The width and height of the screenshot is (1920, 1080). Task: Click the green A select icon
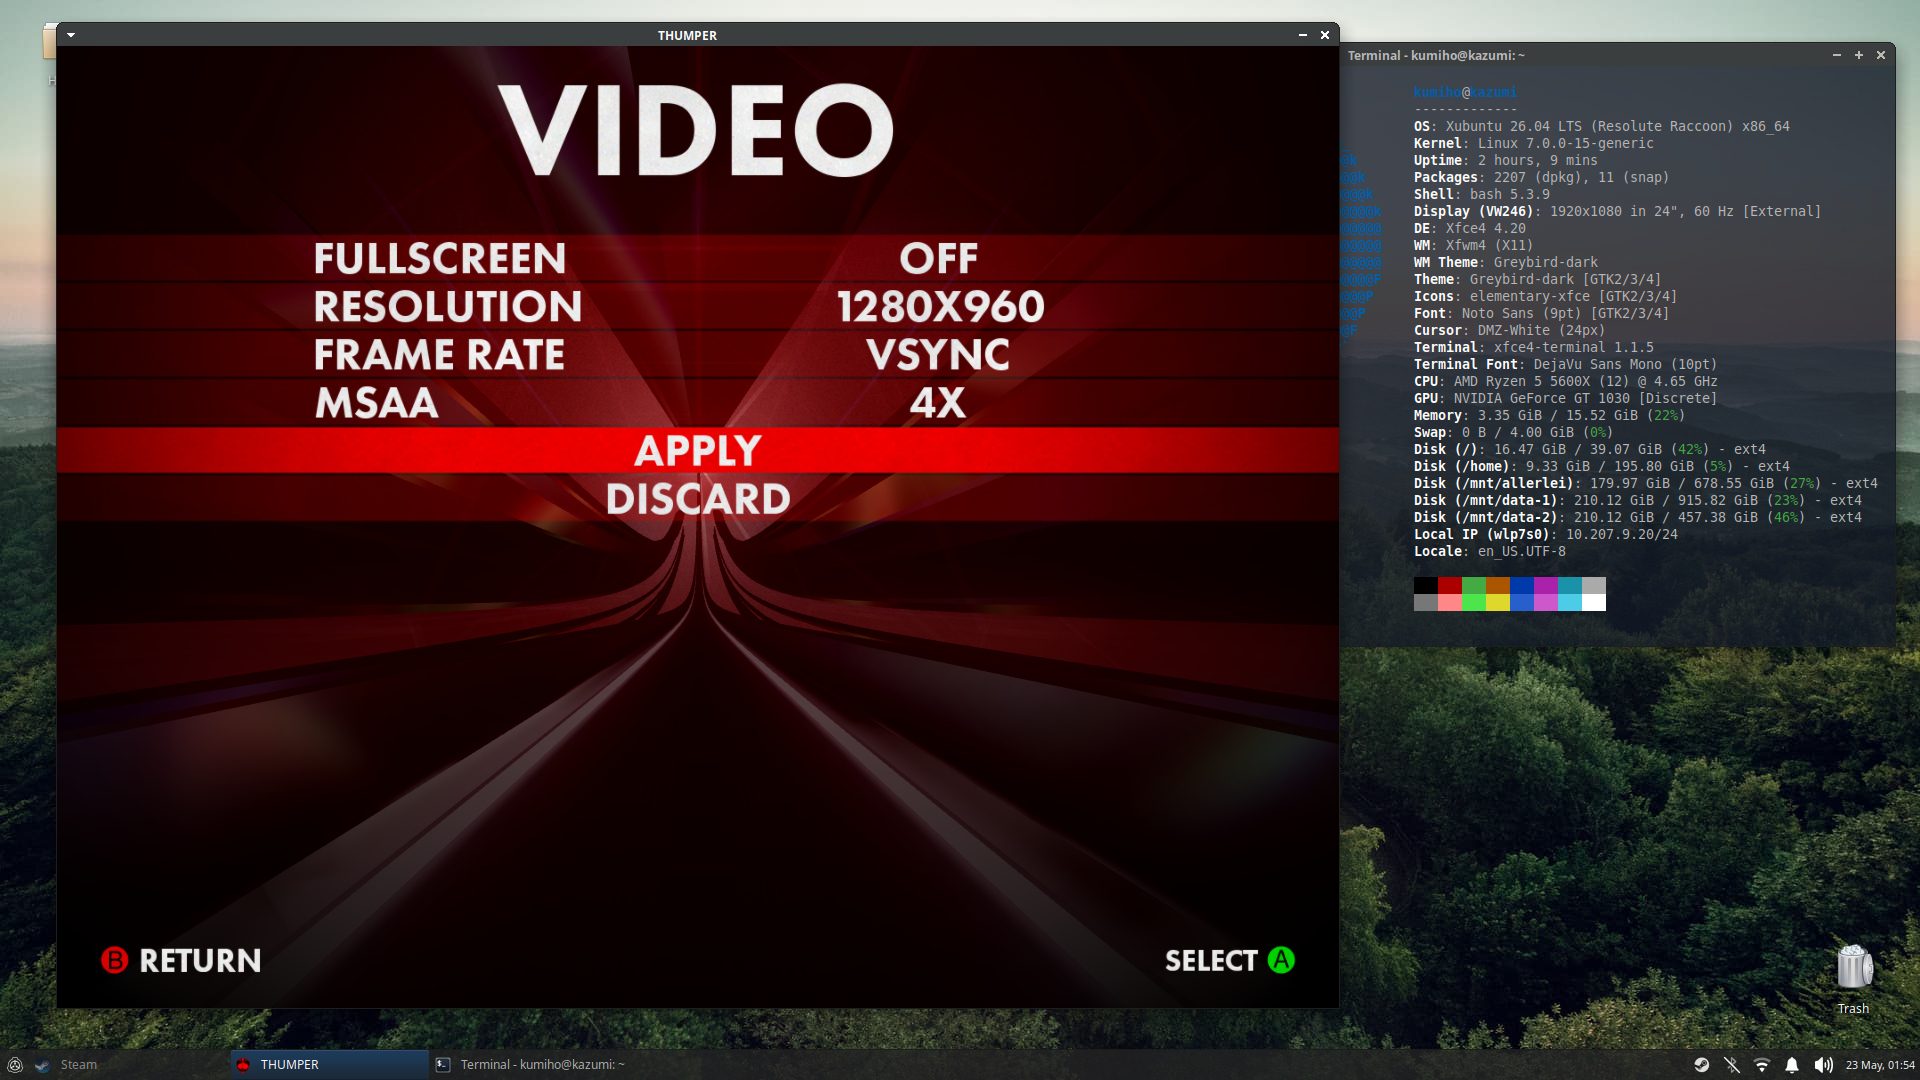pyautogui.click(x=1281, y=960)
